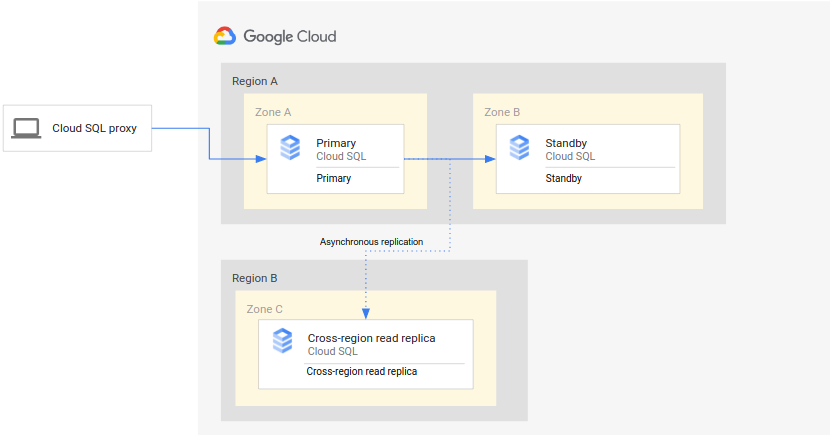Image resolution: width=830 pixels, height=436 pixels.
Task: Click the Cross-region read replica database icon
Action: tap(282, 341)
